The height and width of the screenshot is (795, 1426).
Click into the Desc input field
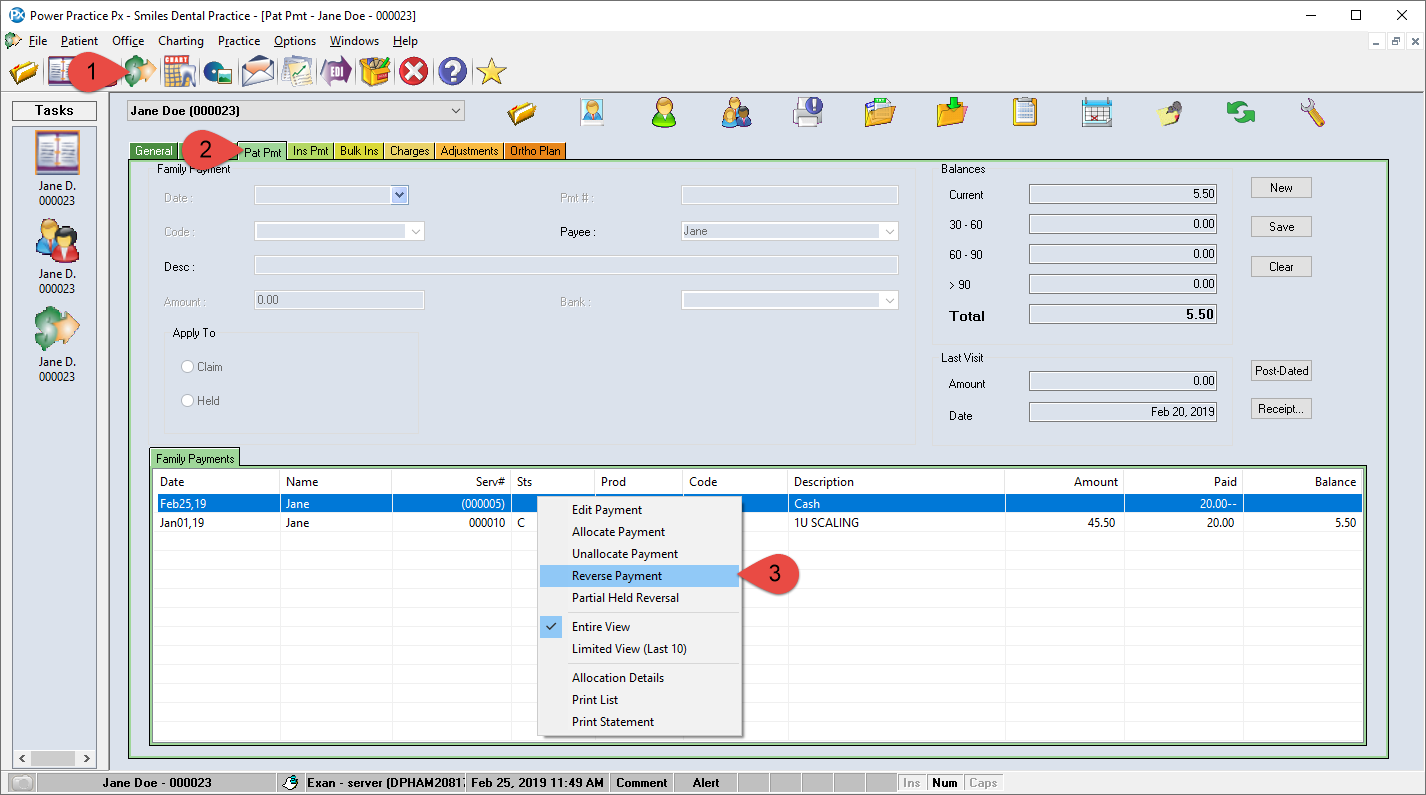point(576,266)
